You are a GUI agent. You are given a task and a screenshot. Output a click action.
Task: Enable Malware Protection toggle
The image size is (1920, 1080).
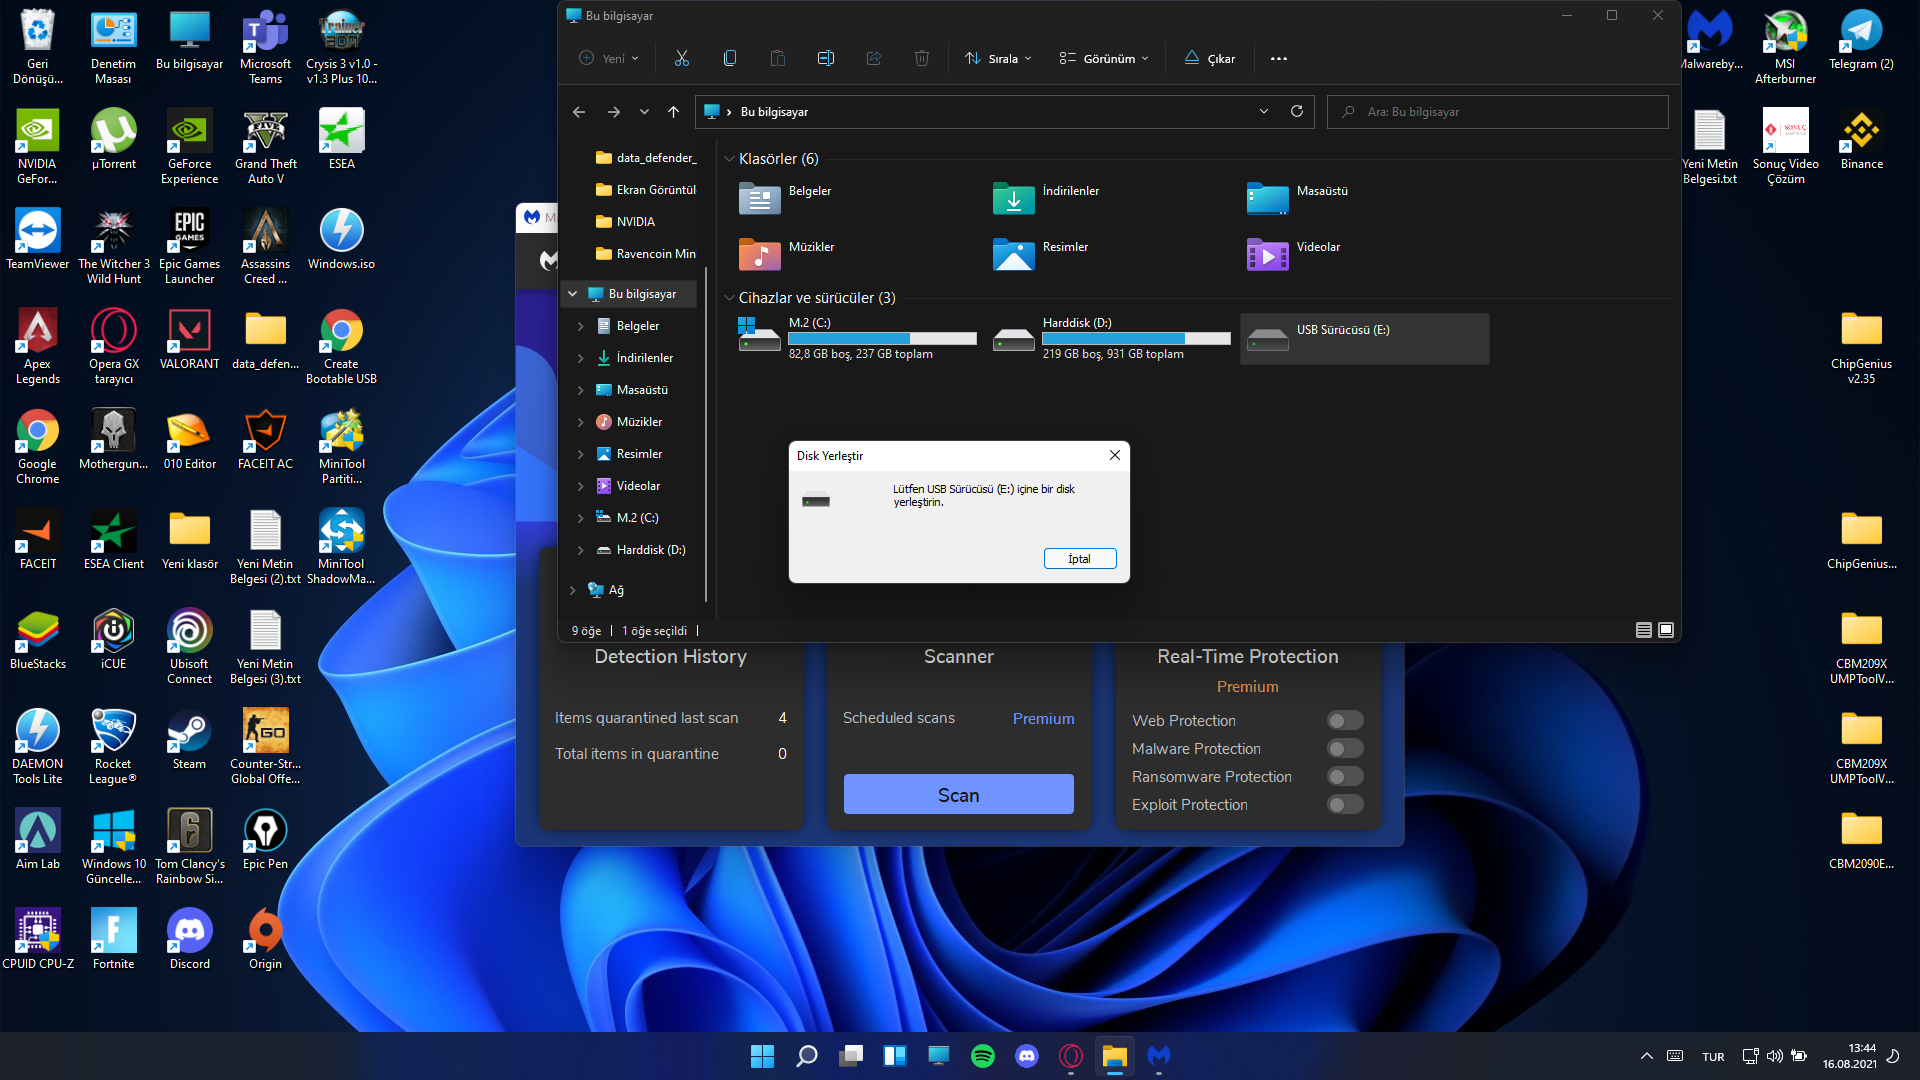[x=1345, y=748]
